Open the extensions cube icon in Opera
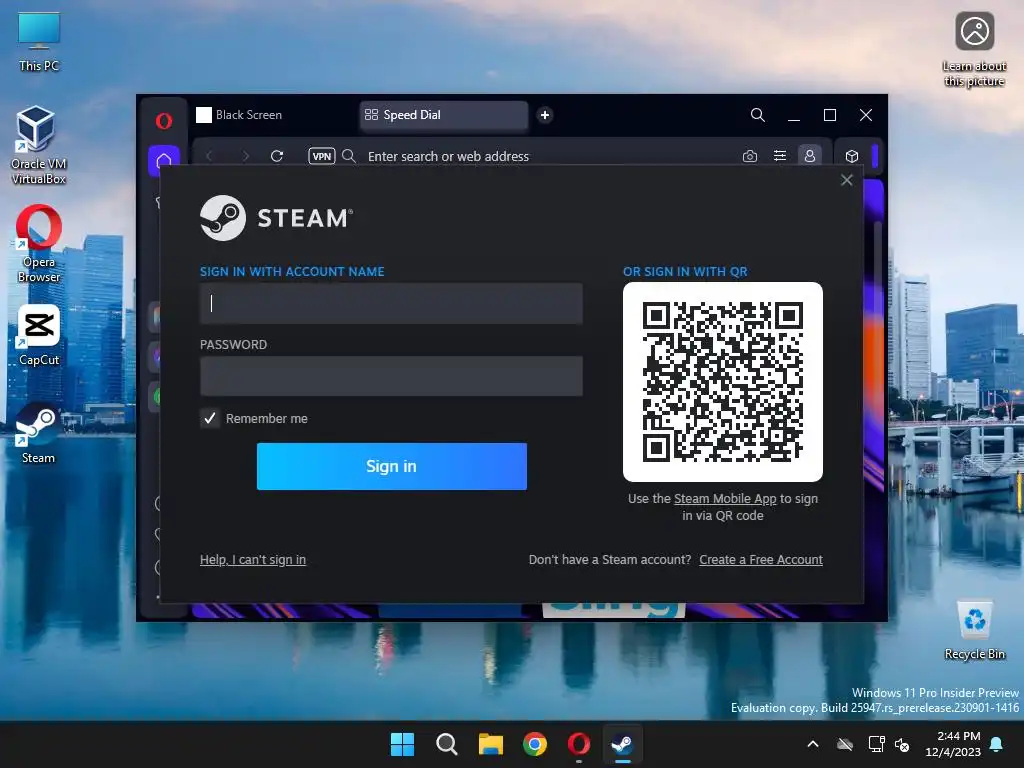Viewport: 1024px width, 768px height. pyautogui.click(x=852, y=156)
